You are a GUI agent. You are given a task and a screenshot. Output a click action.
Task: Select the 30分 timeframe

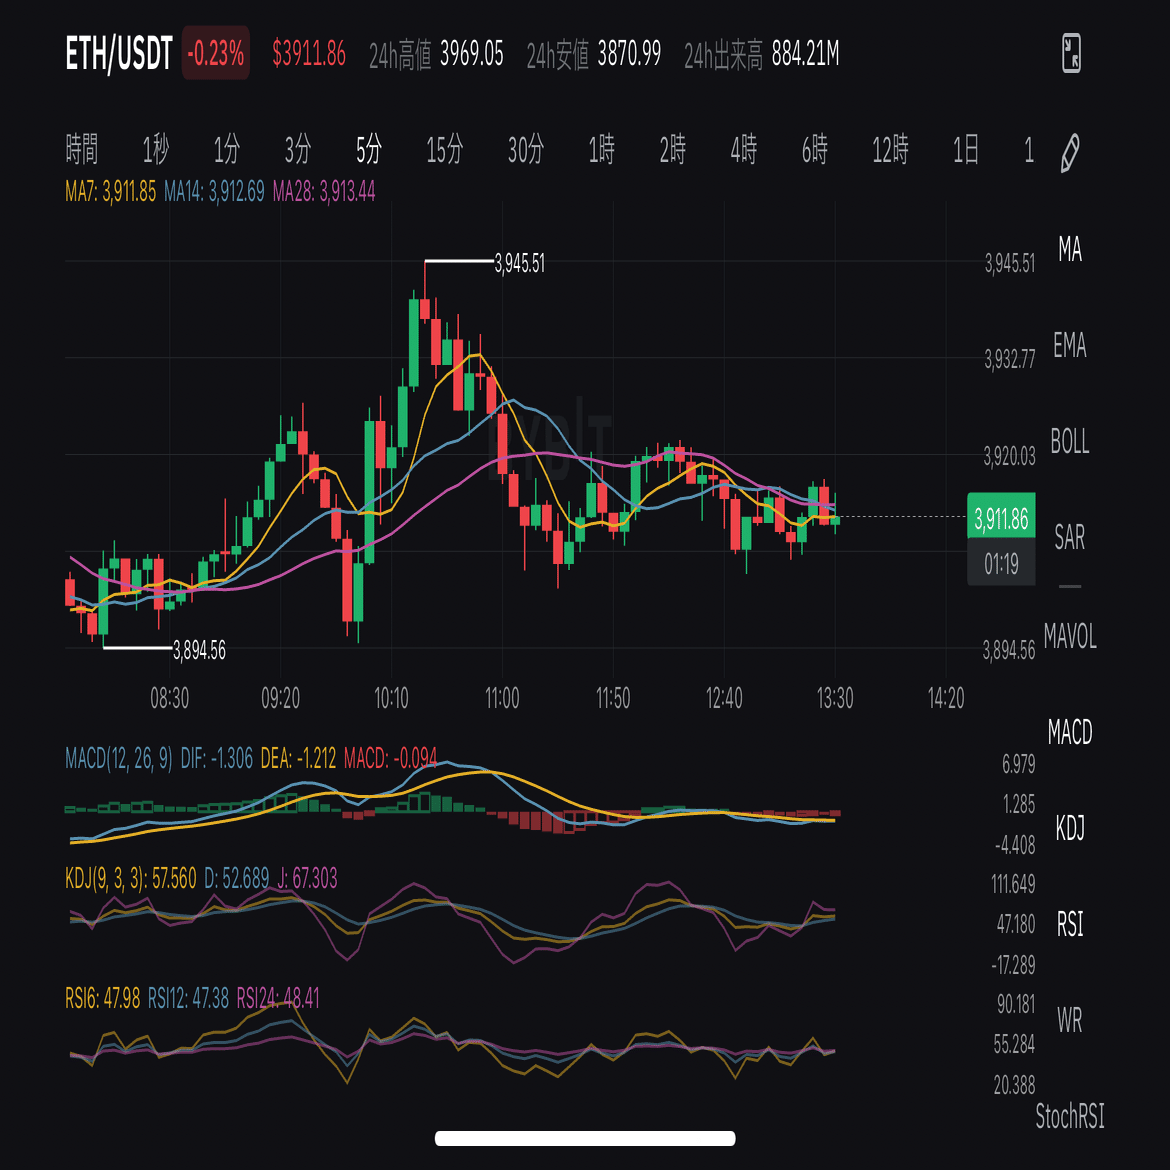(522, 150)
